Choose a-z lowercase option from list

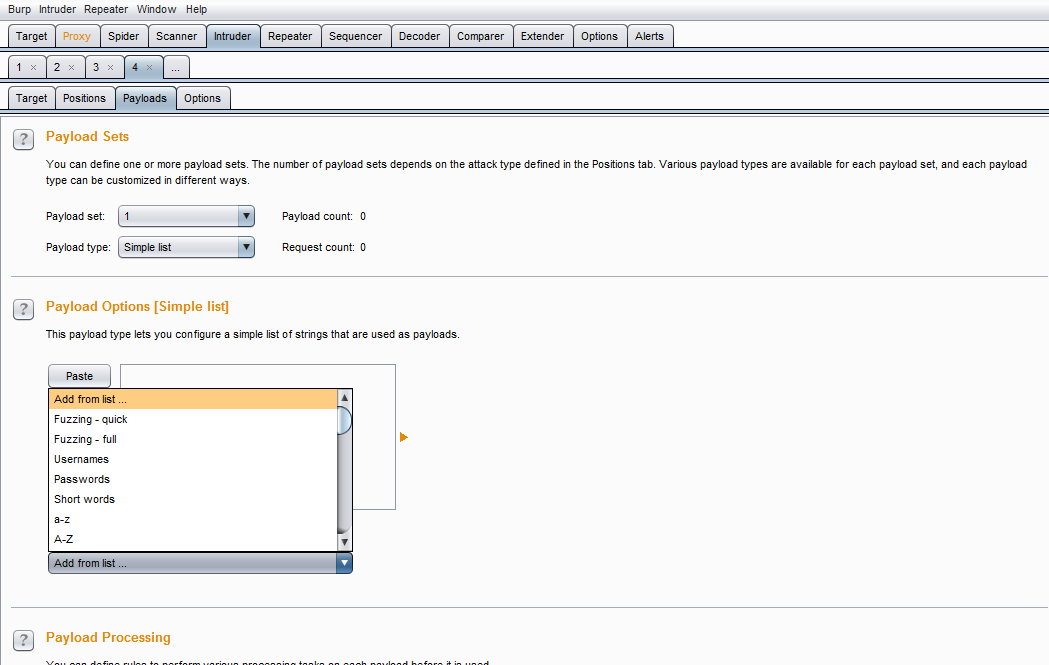[x=193, y=519]
